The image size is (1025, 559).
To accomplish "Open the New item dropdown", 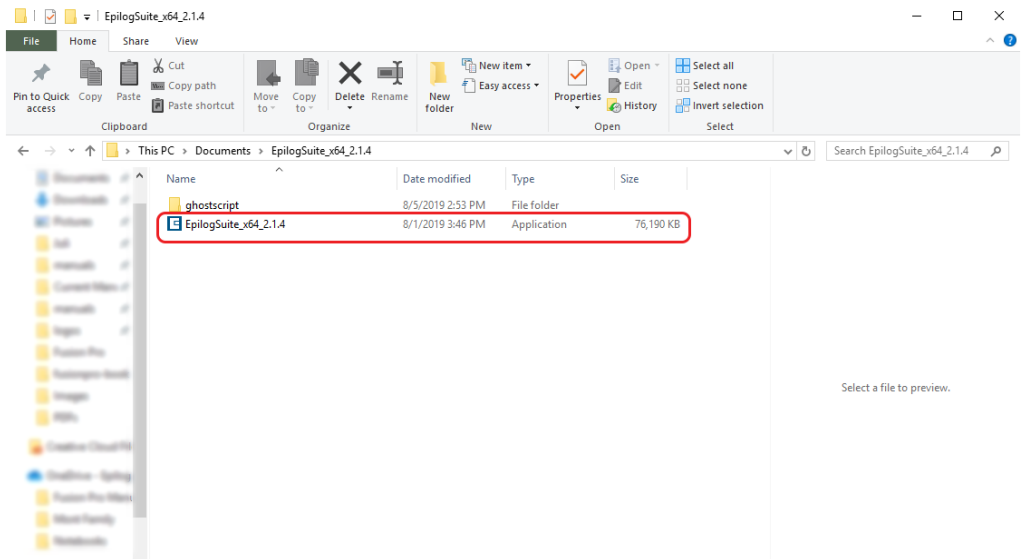I will point(497,65).
